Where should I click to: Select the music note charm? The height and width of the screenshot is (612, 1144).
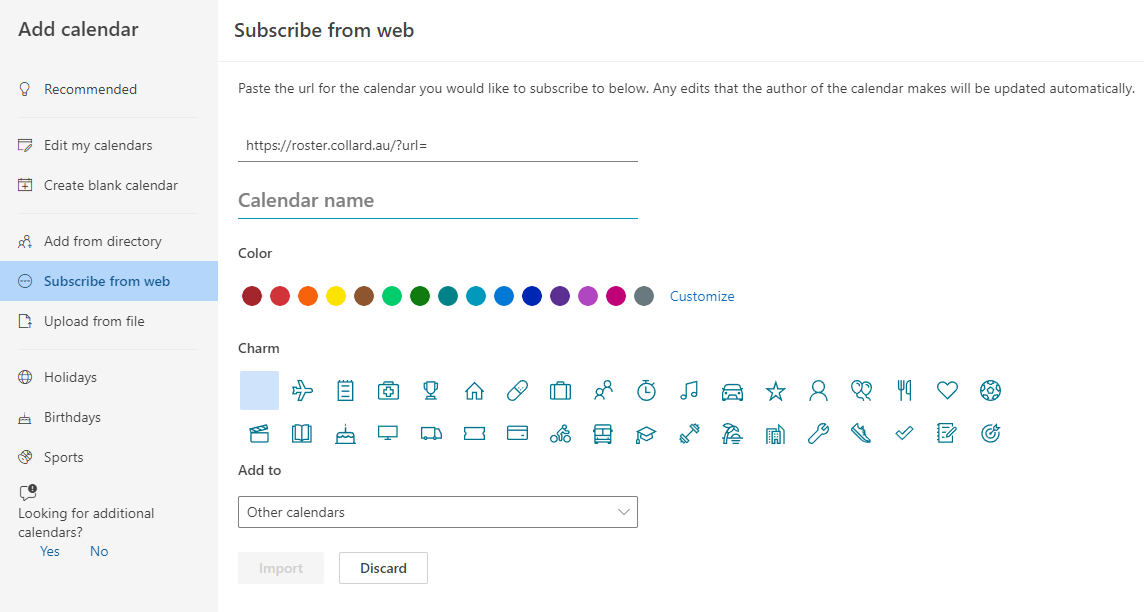click(x=689, y=390)
